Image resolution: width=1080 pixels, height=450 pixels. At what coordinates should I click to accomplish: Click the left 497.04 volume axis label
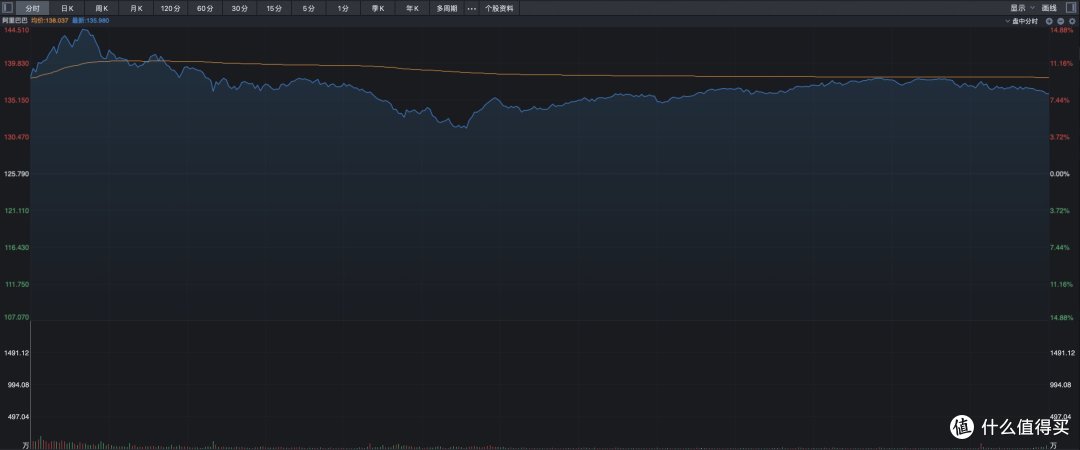pyautogui.click(x=17, y=417)
